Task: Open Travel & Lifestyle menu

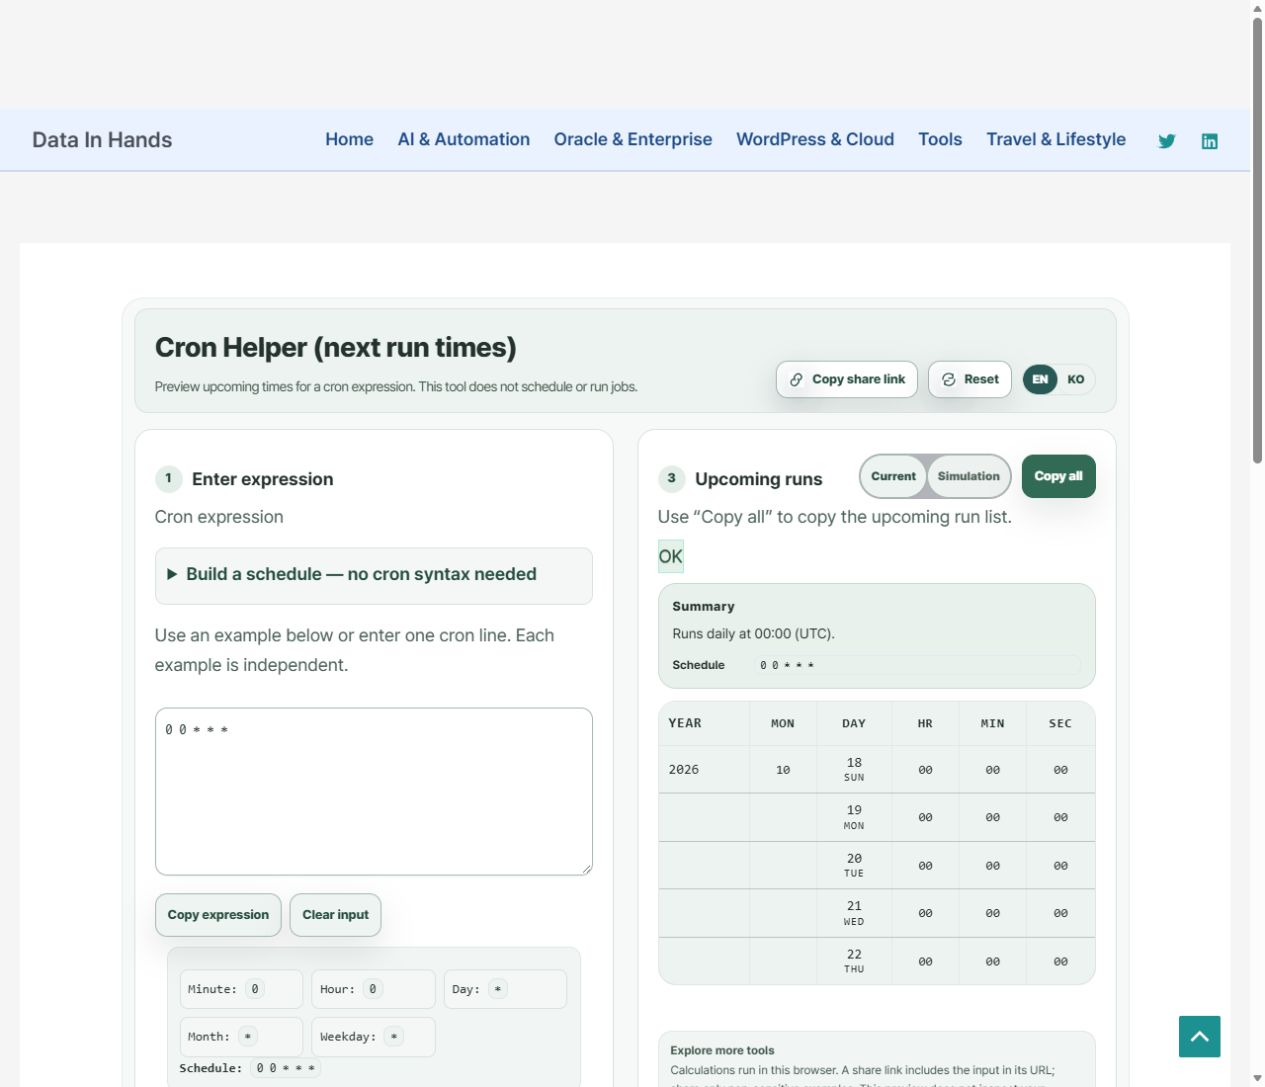Action: (1056, 140)
